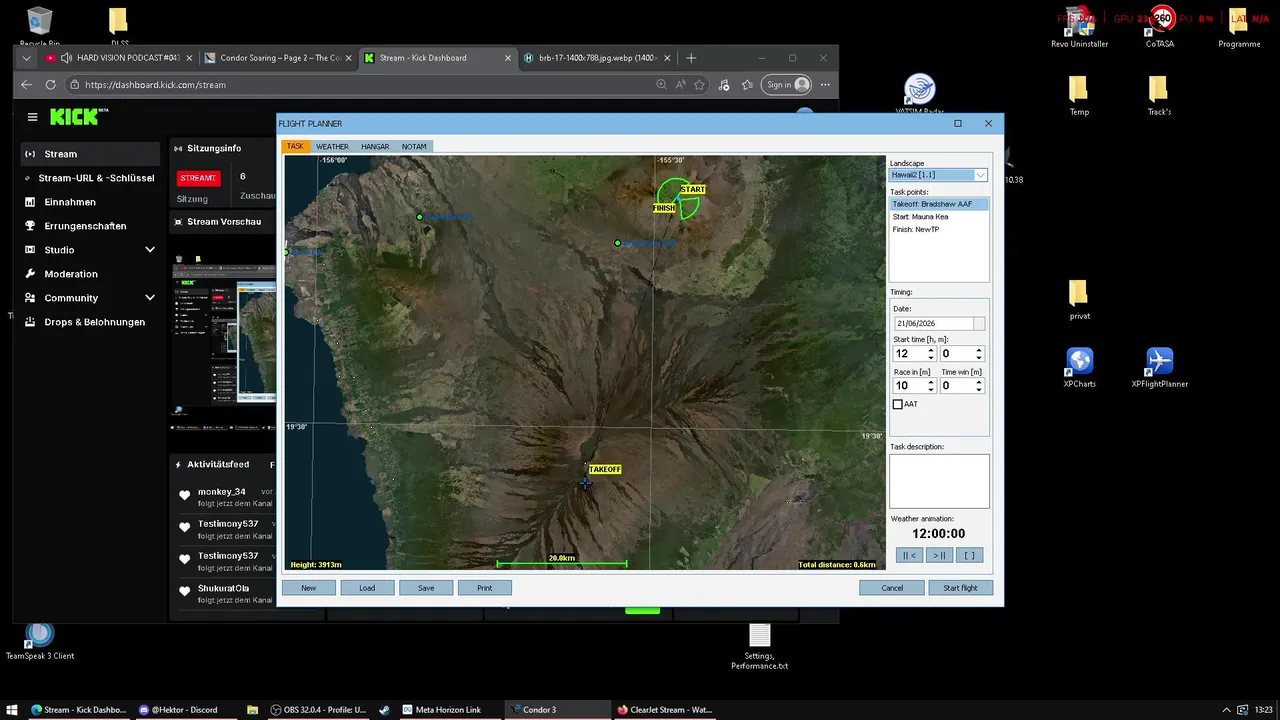Click the browser zoom magnifier icon

[x=661, y=85]
